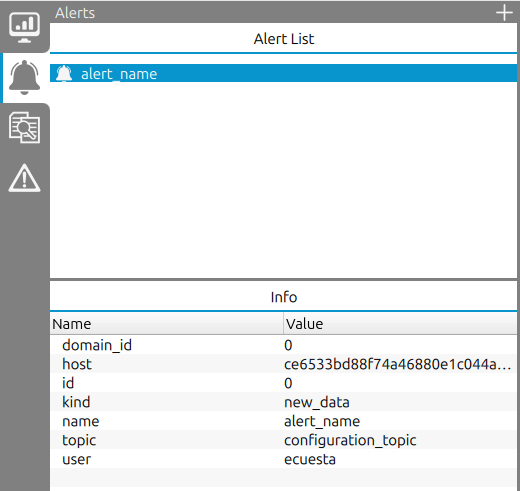The width and height of the screenshot is (520, 491).
Task: Select the user row
Action: tap(283, 459)
